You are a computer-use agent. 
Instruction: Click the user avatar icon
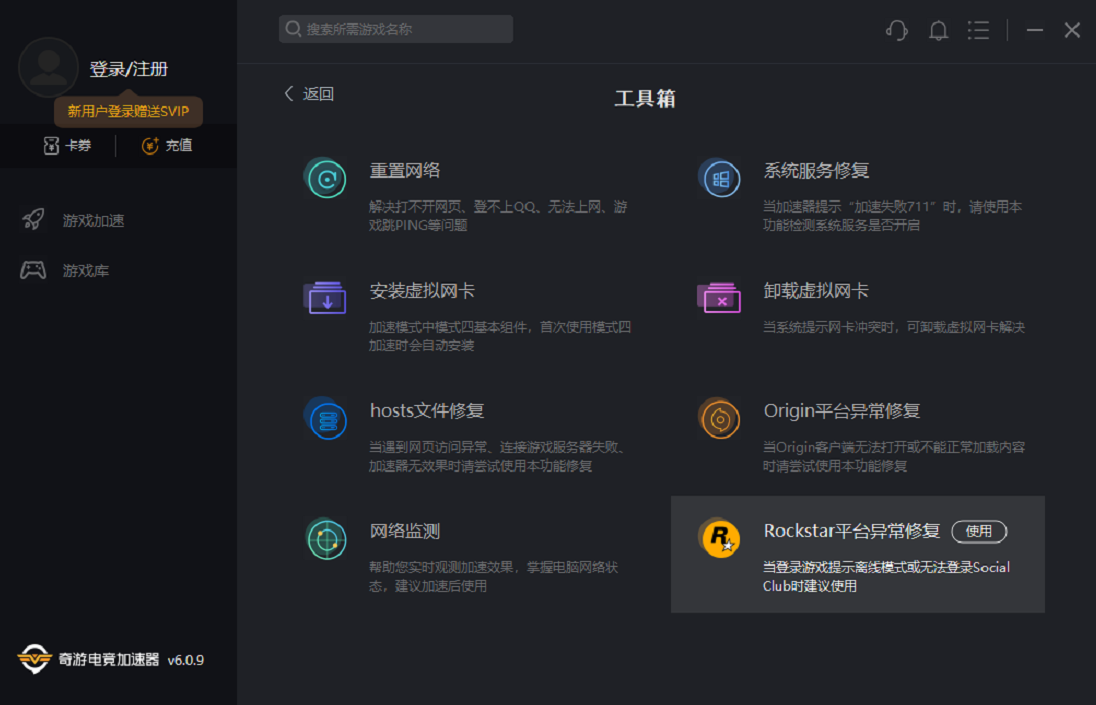point(48,68)
